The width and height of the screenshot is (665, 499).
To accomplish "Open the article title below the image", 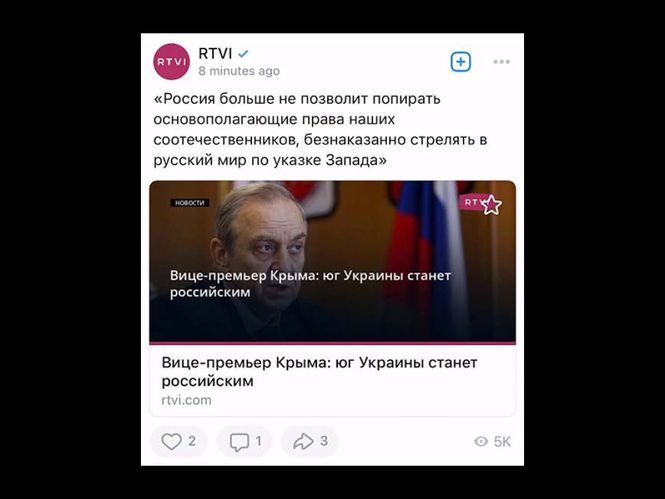I will pos(319,371).
